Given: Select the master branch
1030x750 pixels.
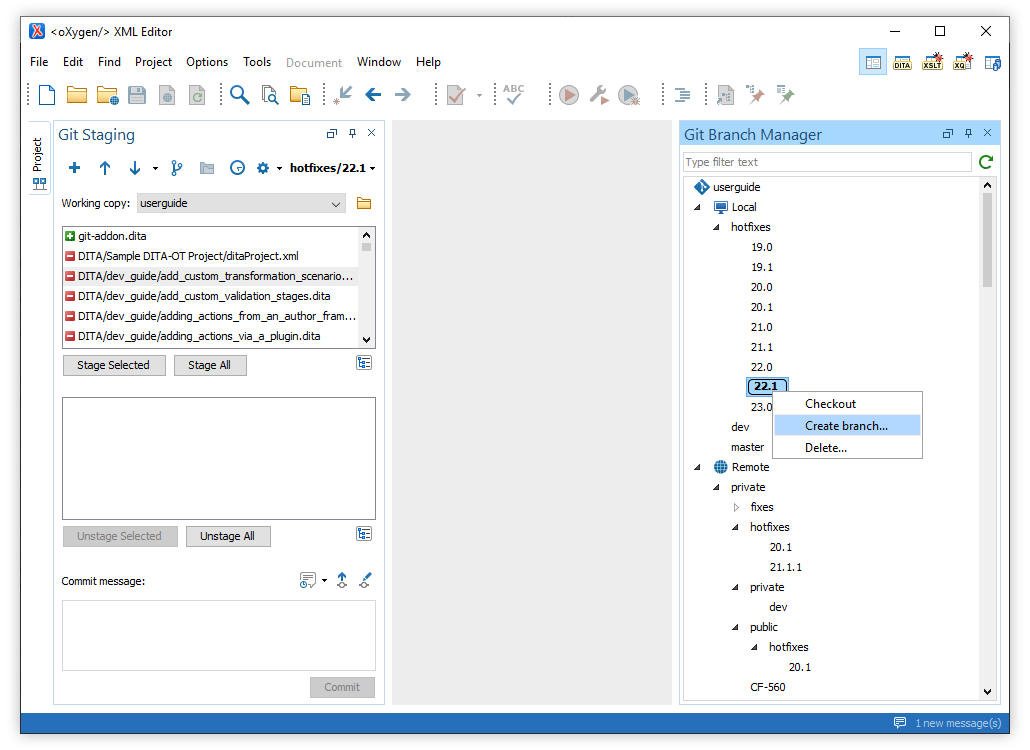Looking at the screenshot, I should (748, 447).
